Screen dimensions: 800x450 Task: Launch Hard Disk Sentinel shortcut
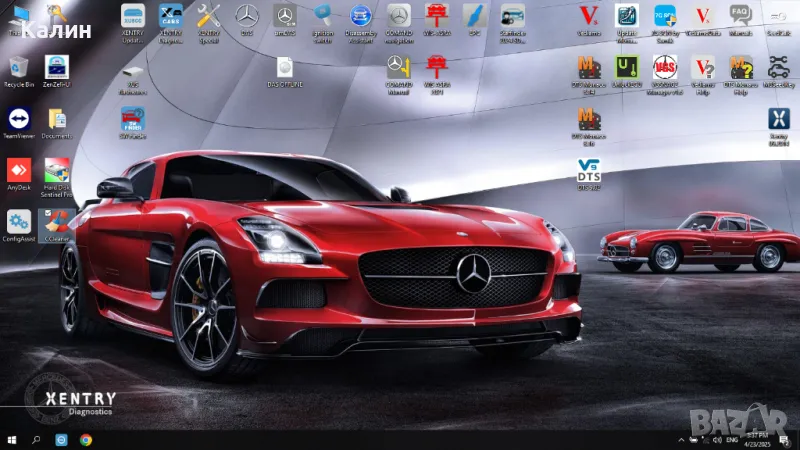coord(57,169)
